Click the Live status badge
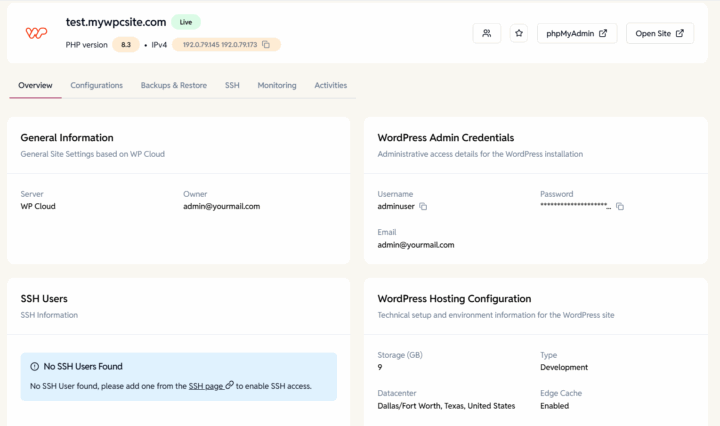Viewport: 720px width, 426px height. [186, 22]
